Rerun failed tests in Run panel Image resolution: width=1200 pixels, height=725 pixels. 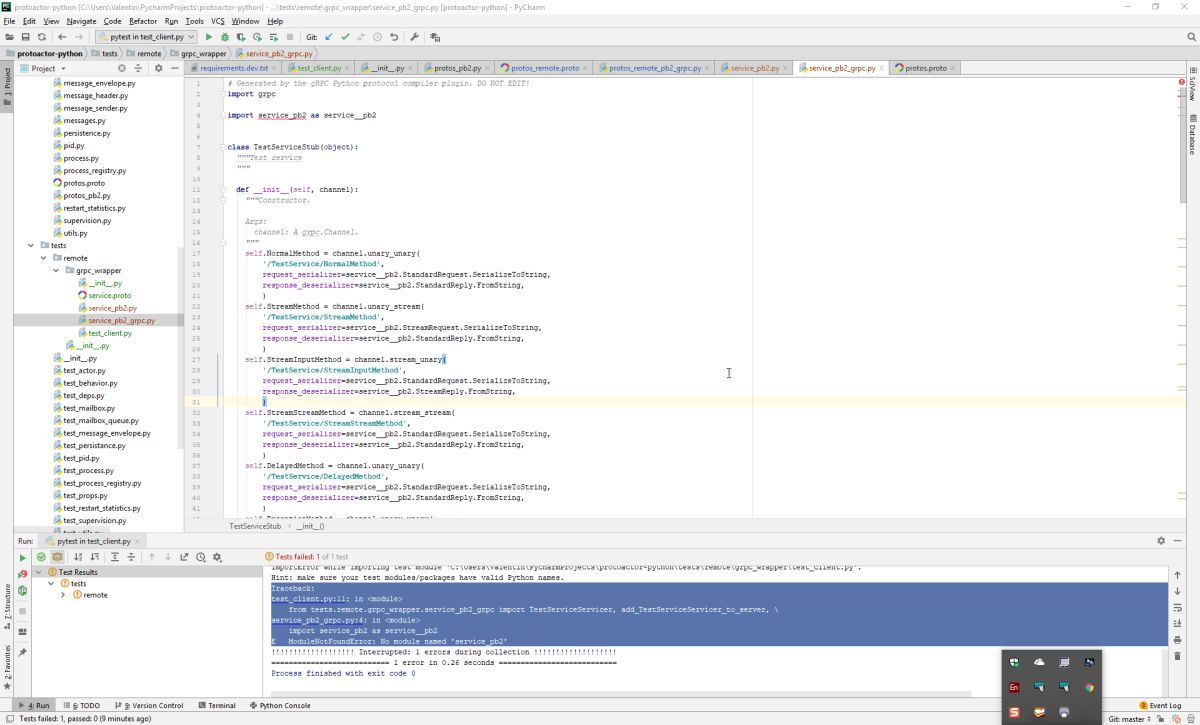(23, 574)
